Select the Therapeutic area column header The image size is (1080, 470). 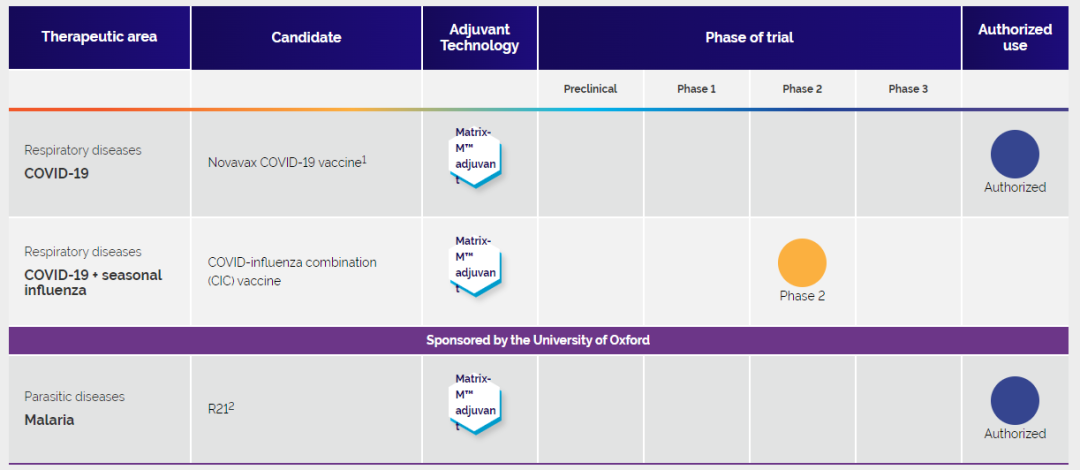[x=99, y=37]
